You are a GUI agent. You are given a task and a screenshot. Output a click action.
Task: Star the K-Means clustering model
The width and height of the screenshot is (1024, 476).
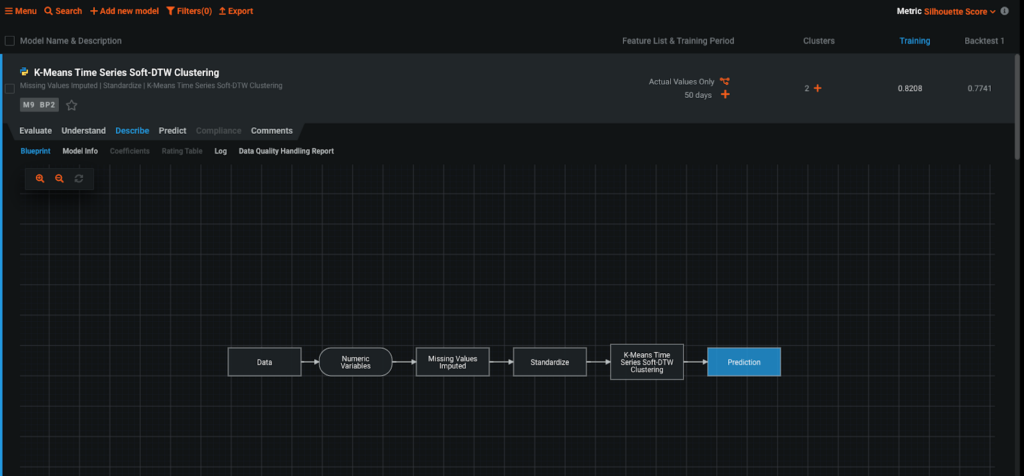click(x=72, y=105)
